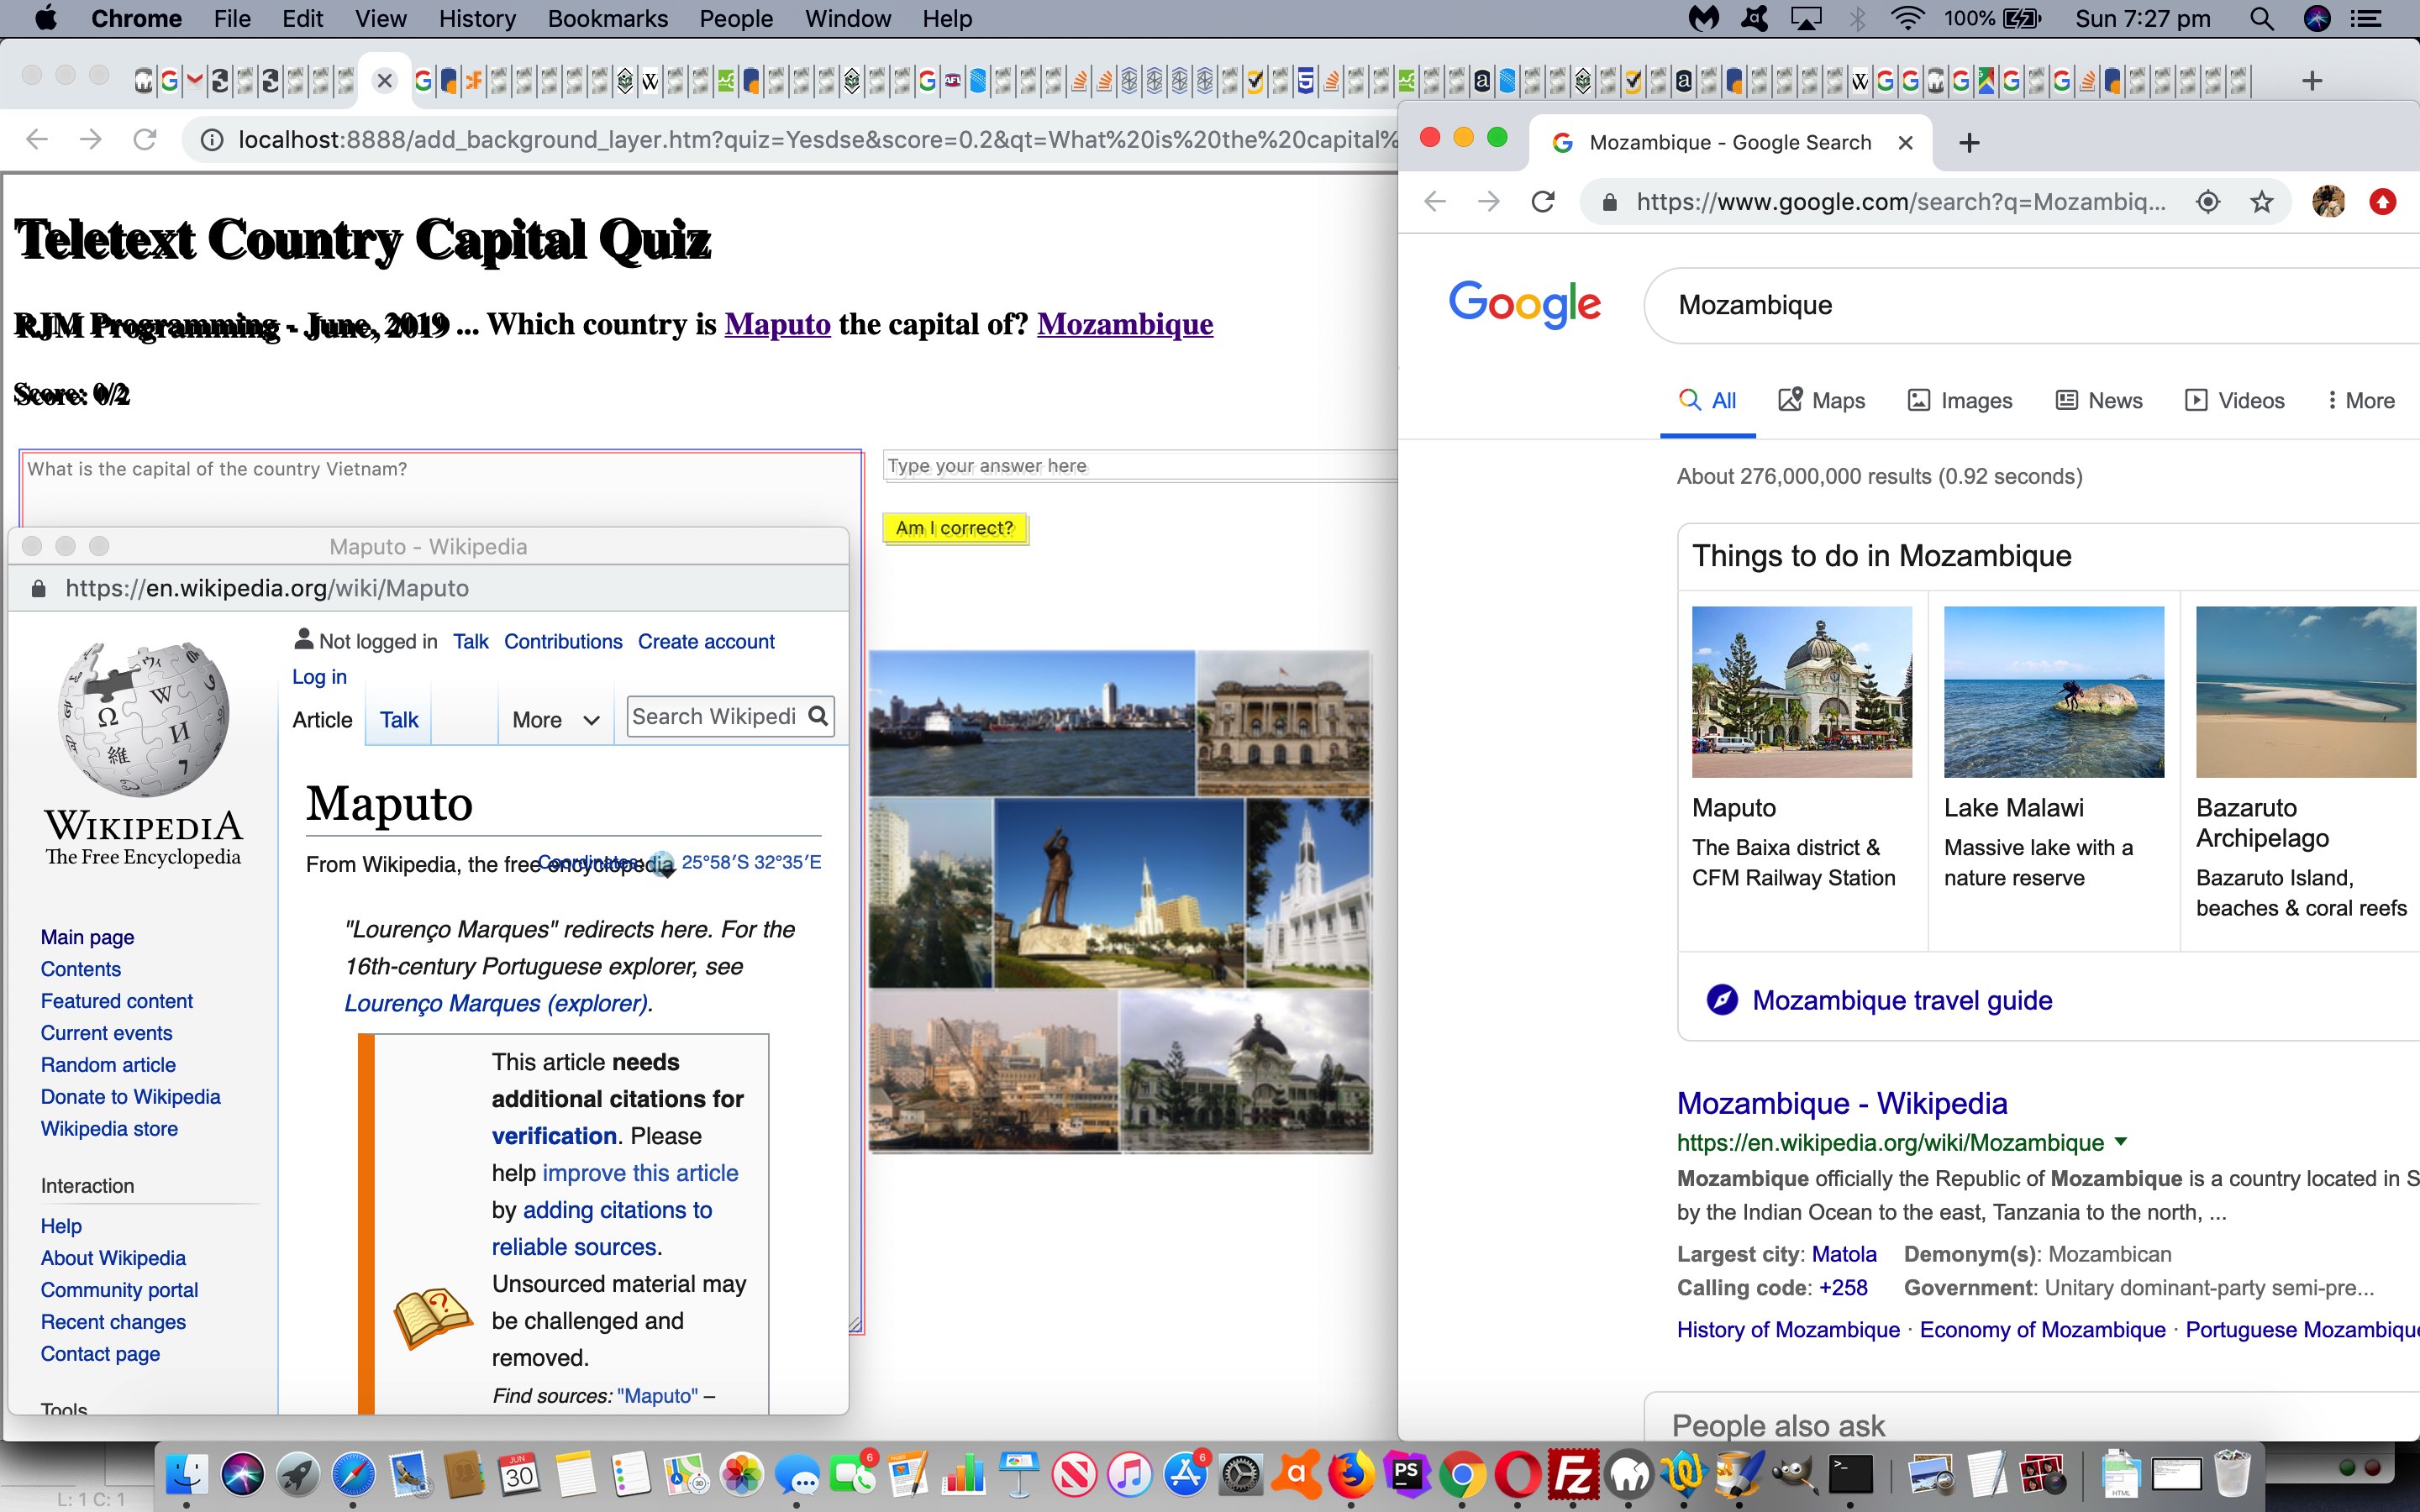Expand the More options in Google search tabs
Viewport: 2420px width, 1512px height.
[x=2363, y=401]
